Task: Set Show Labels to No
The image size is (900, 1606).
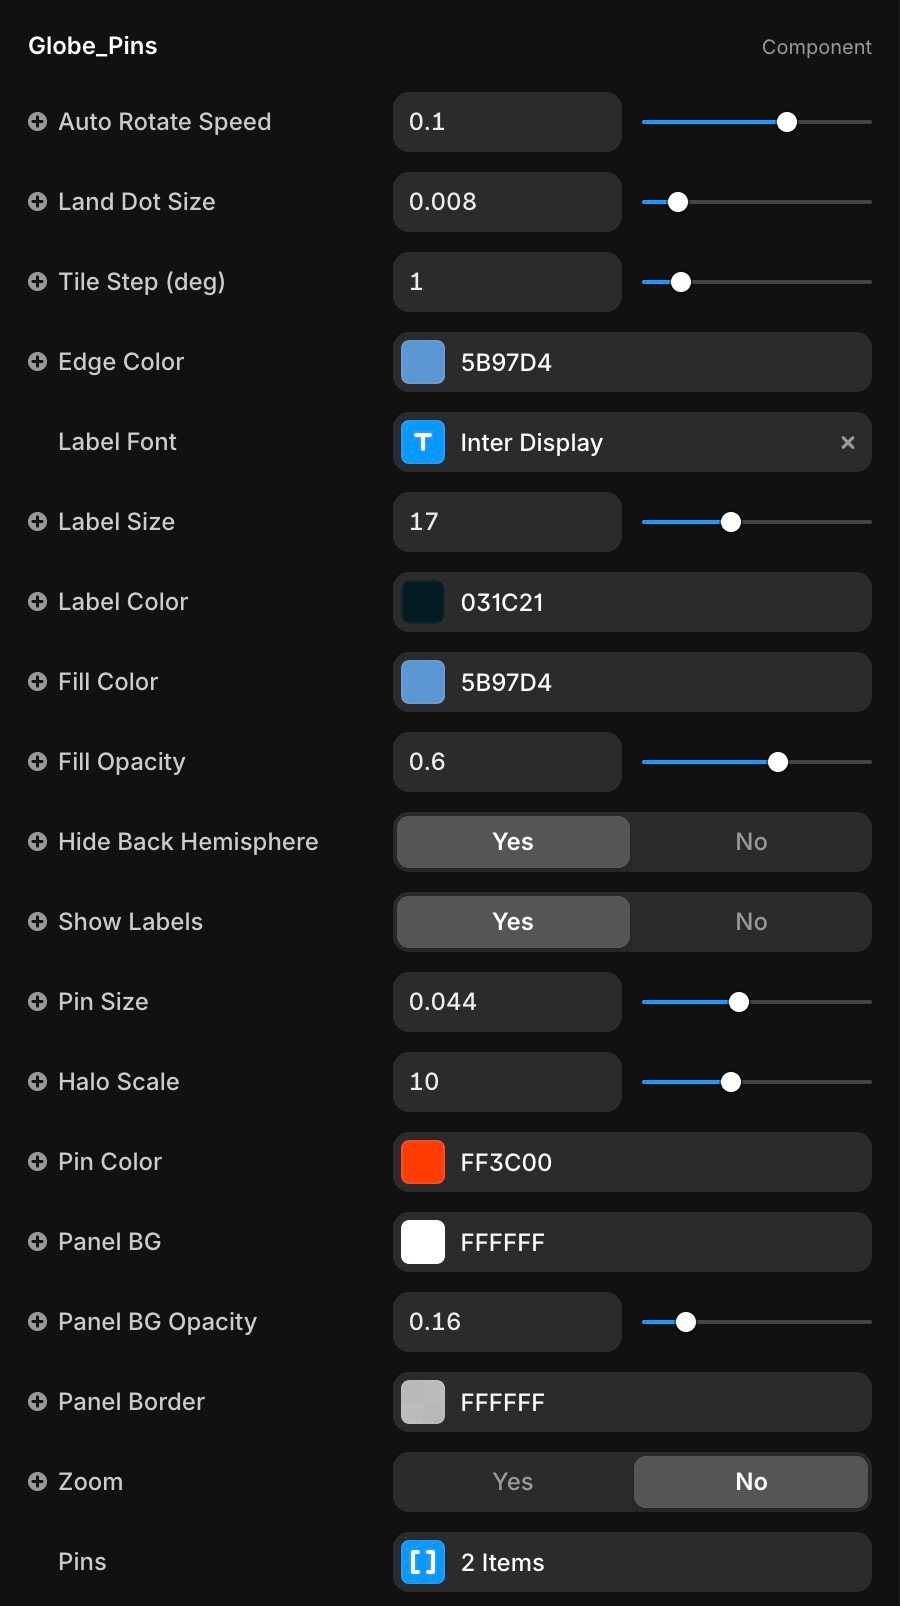Action: pyautogui.click(x=751, y=922)
